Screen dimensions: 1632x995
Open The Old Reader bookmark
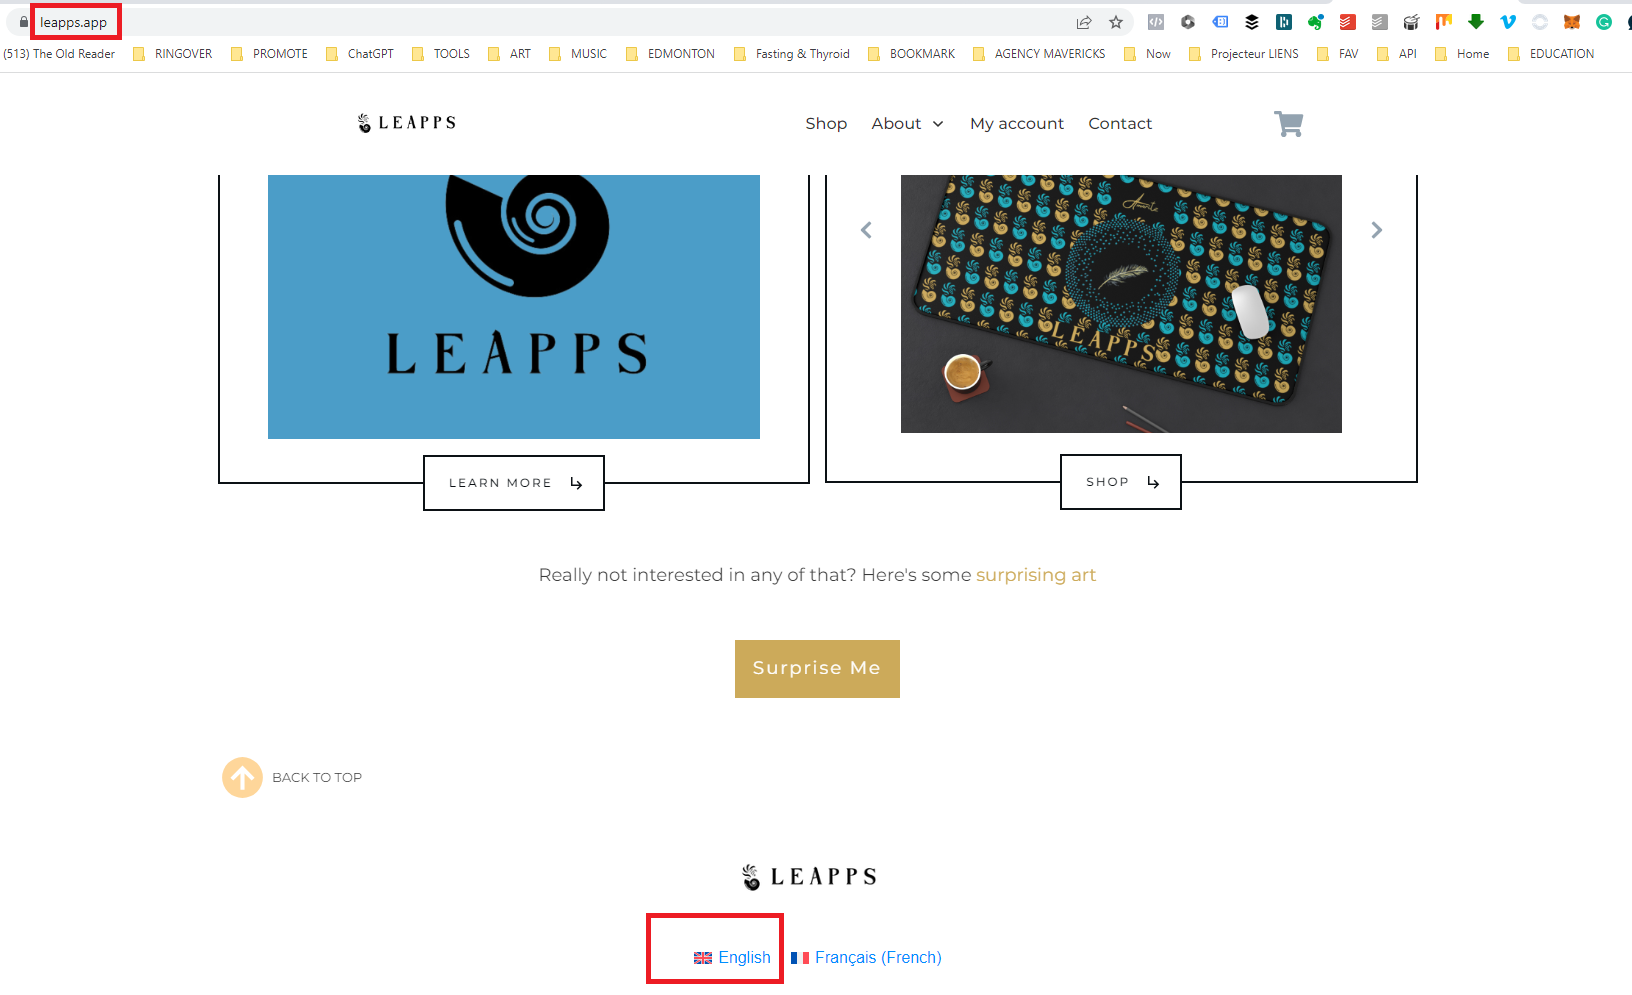click(59, 54)
